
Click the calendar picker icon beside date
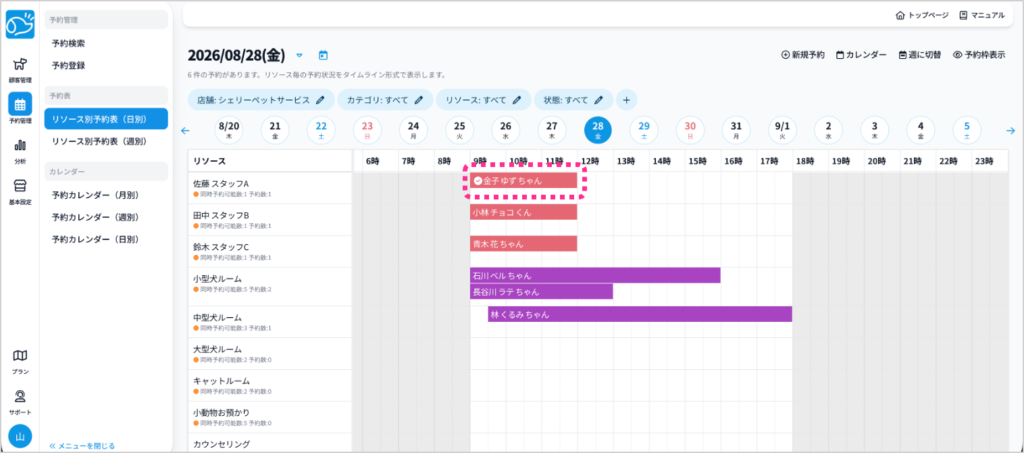click(323, 55)
